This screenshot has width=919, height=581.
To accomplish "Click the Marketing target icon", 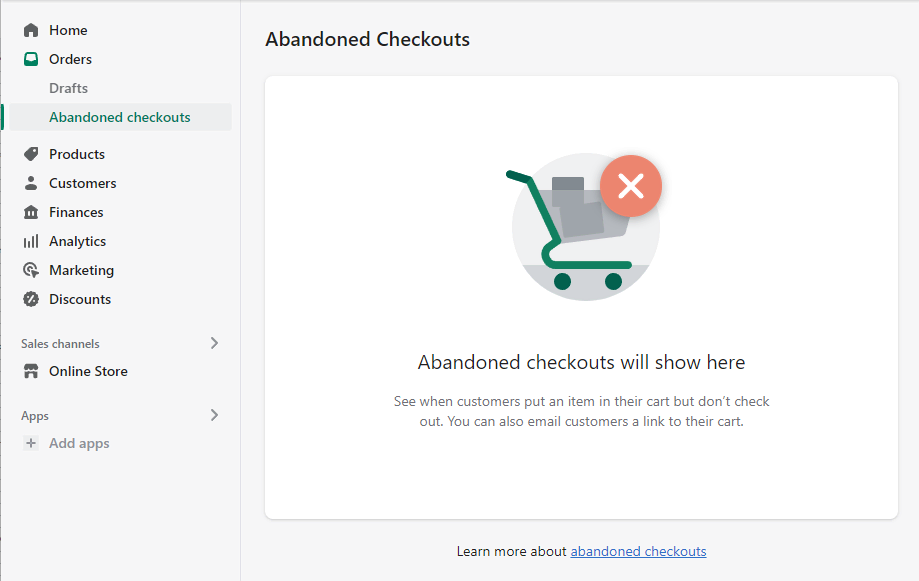I will click(31, 270).
